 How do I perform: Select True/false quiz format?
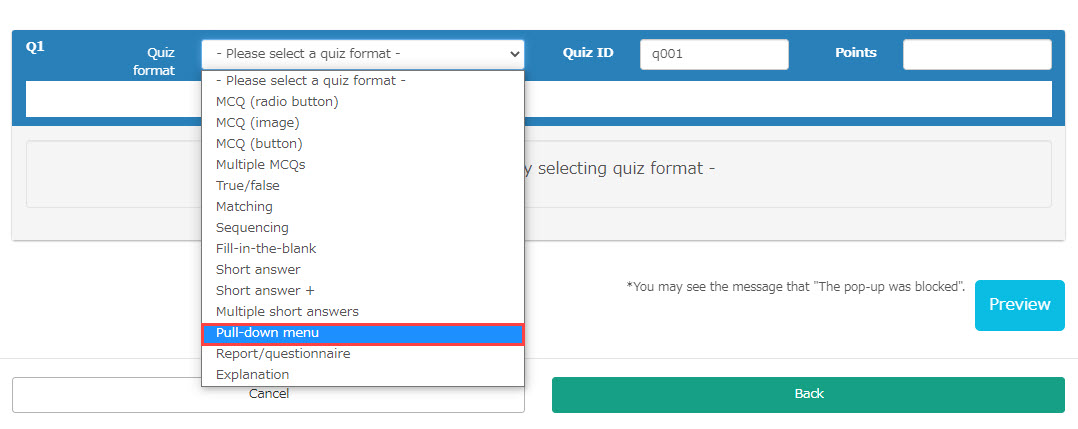(x=248, y=186)
